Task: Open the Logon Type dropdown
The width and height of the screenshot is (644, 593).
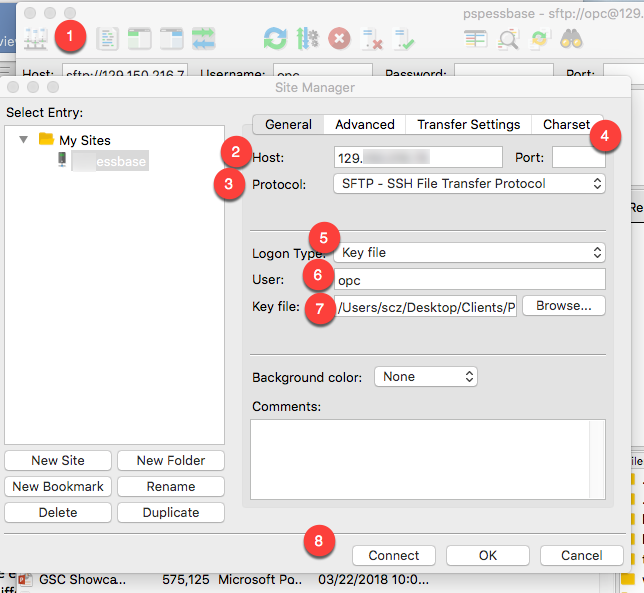Action: (468, 252)
